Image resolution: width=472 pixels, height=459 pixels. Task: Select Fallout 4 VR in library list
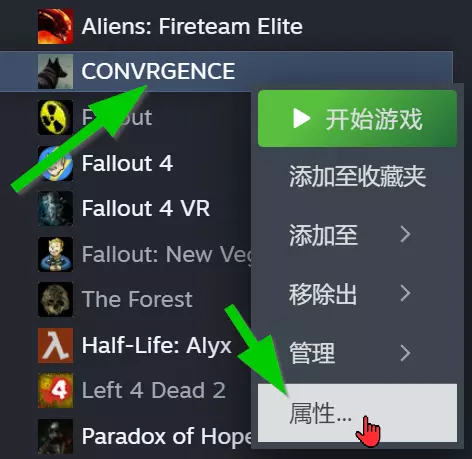(x=146, y=208)
